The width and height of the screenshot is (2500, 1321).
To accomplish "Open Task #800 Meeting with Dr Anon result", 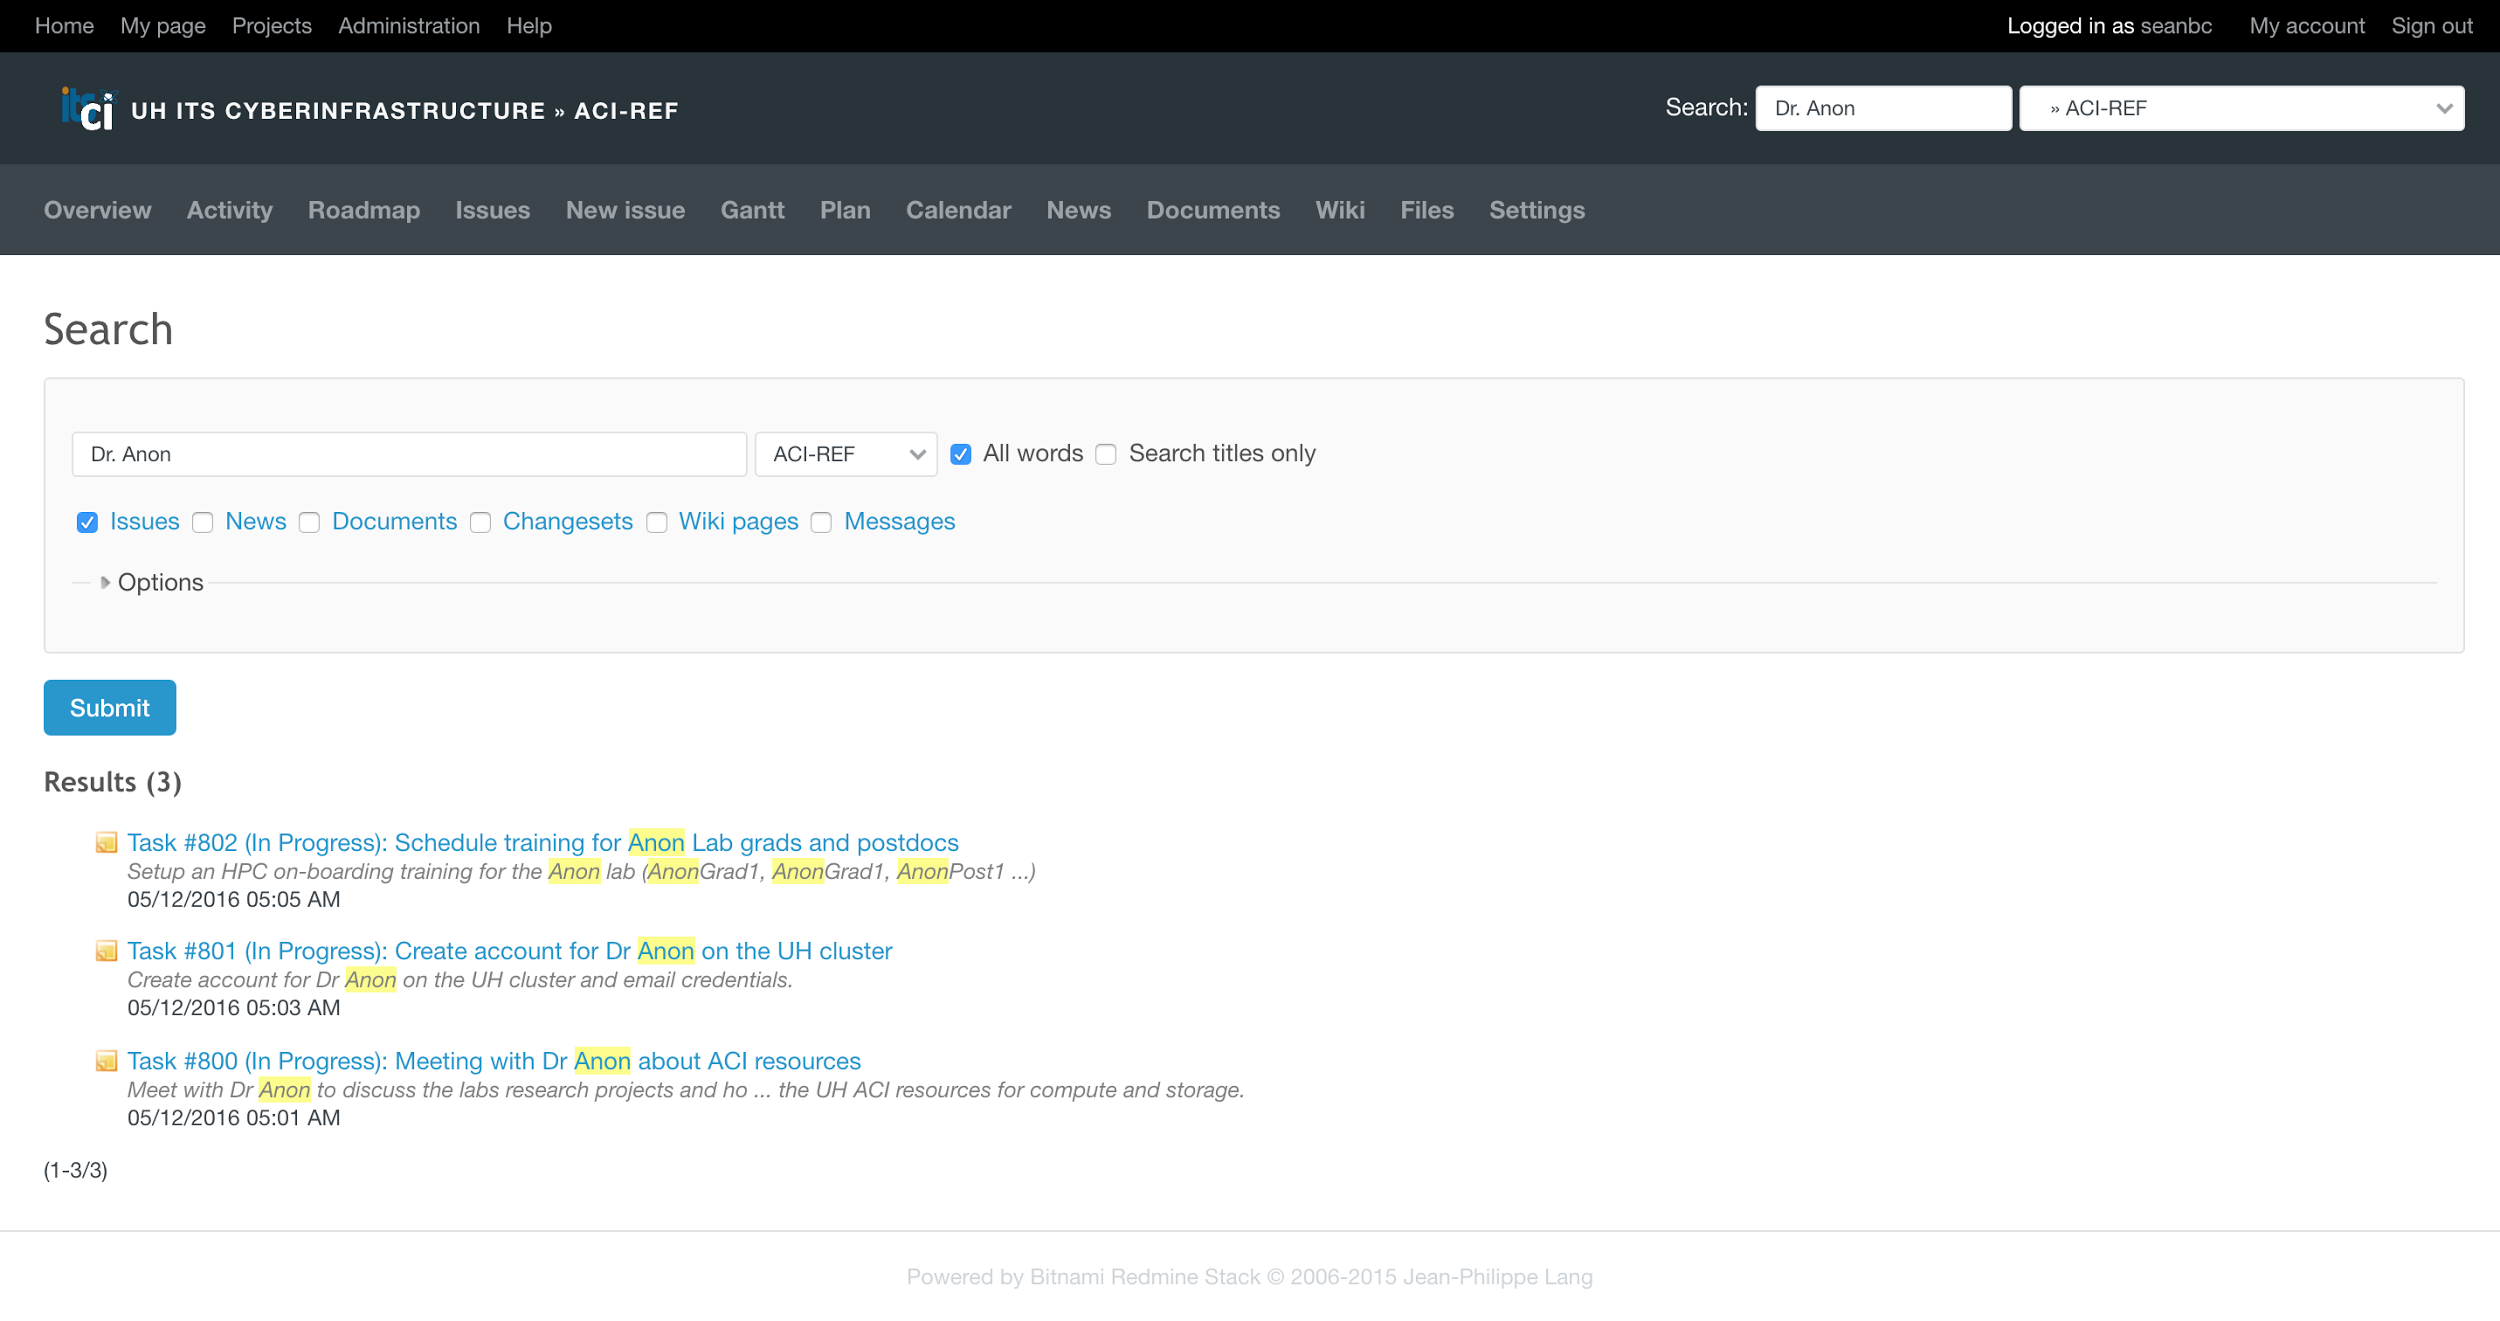I will click(x=494, y=1061).
